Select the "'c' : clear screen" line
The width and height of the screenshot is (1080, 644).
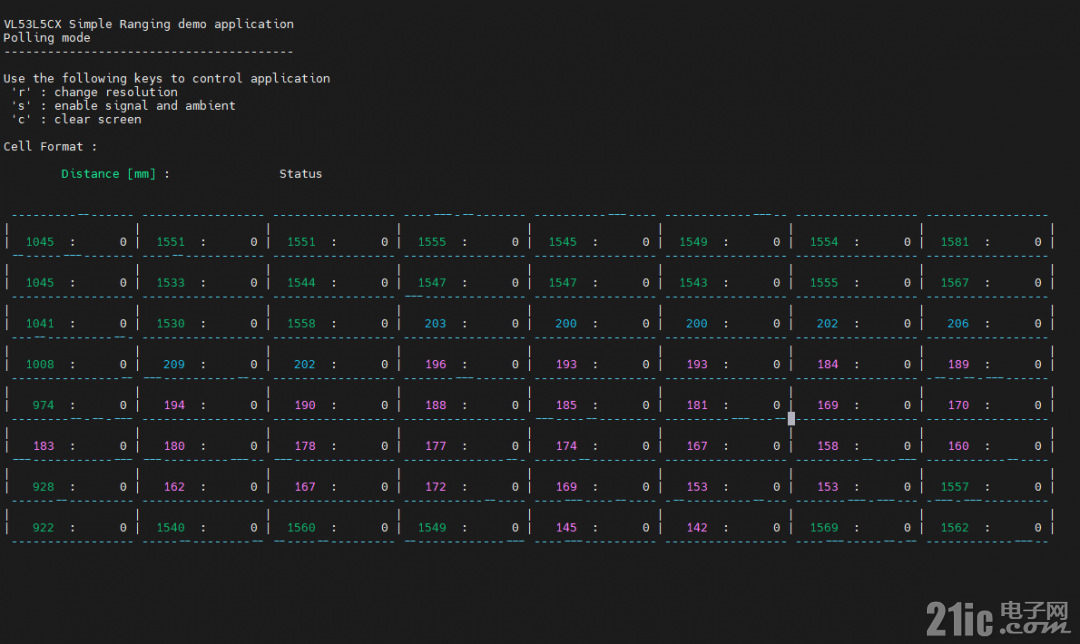pyautogui.click(x=76, y=119)
